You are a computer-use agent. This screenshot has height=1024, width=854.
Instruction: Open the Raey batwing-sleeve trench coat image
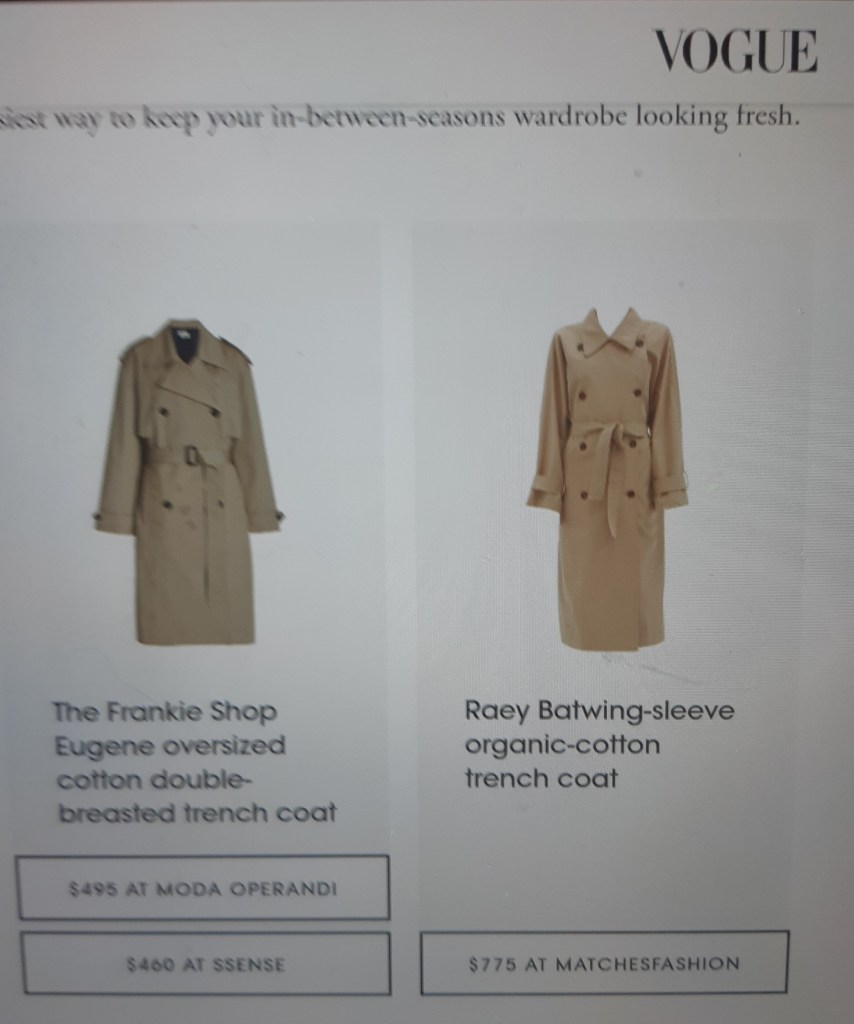(x=609, y=479)
